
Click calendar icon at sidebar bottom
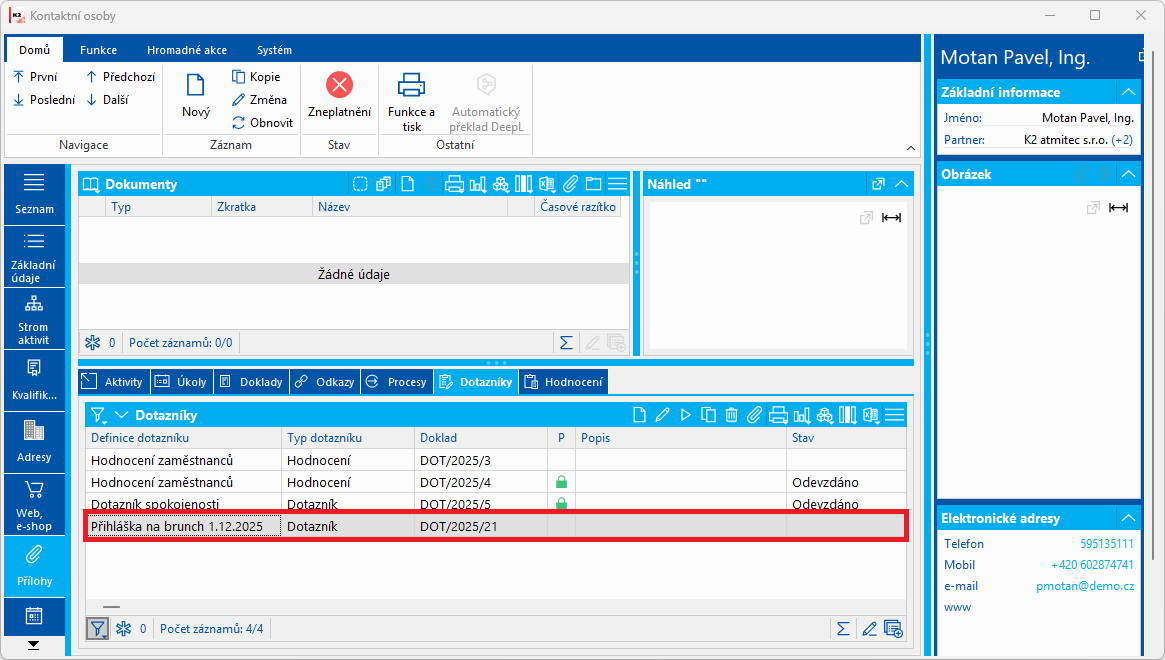click(x=34, y=615)
